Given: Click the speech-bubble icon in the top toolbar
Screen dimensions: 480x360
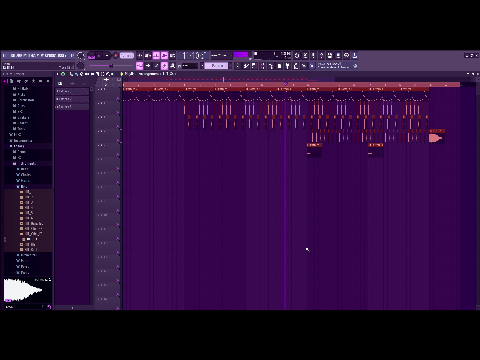Looking at the screenshot, I should tap(347, 55).
